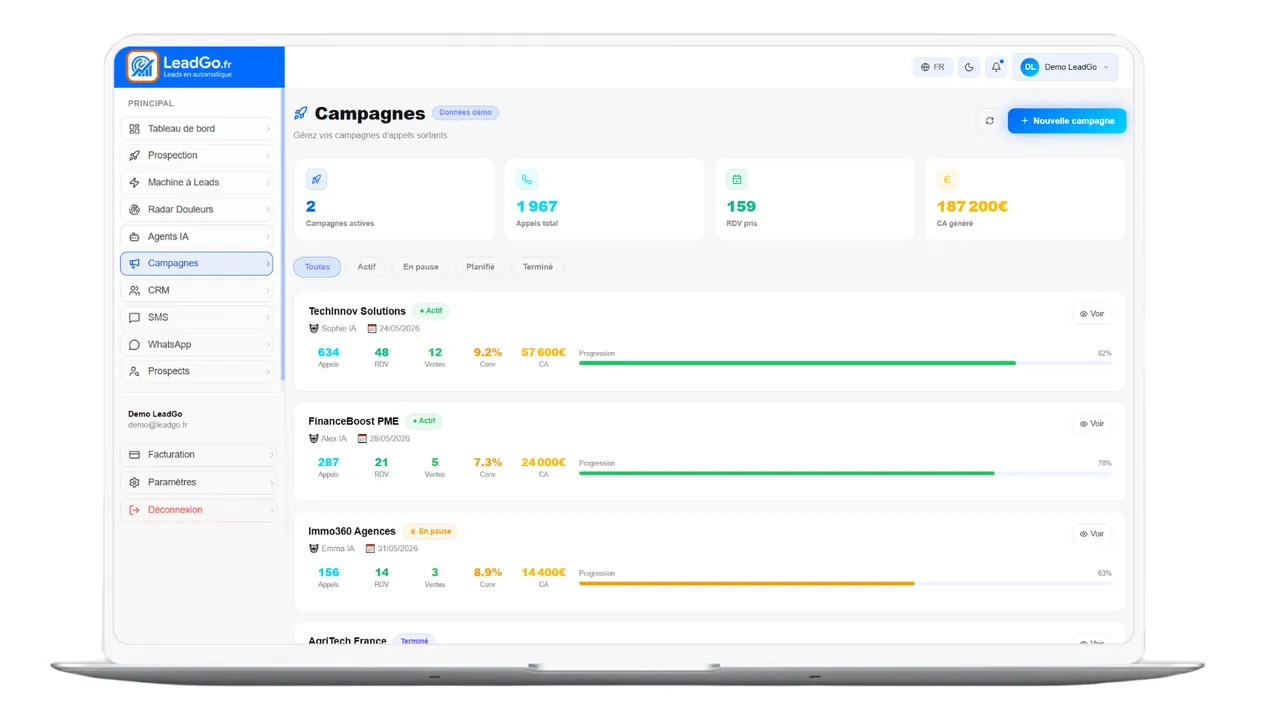Viewport: 1280px width, 720px height.
Task: Open the FR language selector
Action: (x=932, y=67)
